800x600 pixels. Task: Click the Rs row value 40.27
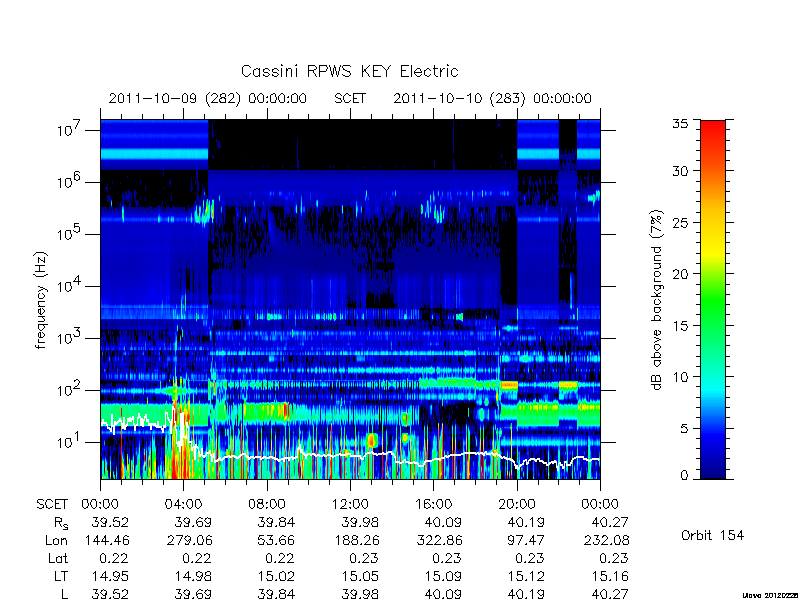[x=610, y=522]
